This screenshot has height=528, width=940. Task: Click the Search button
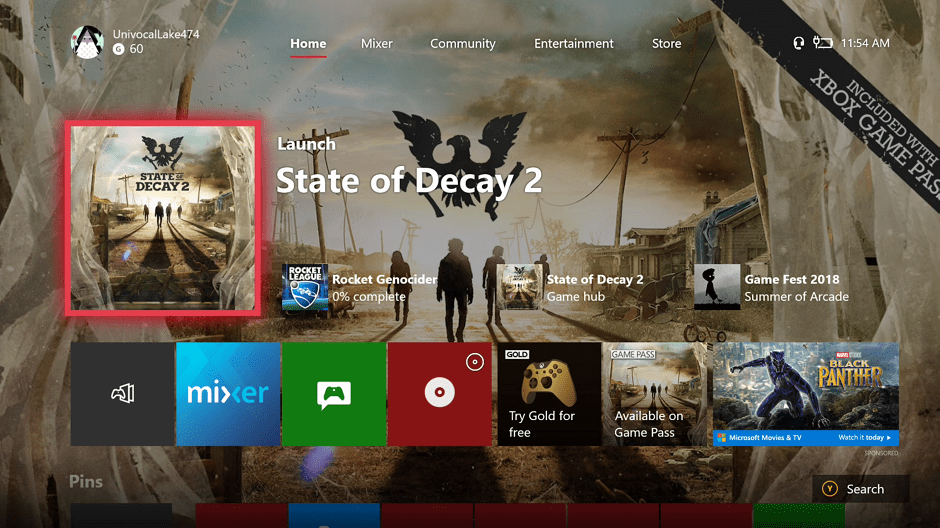coord(860,489)
